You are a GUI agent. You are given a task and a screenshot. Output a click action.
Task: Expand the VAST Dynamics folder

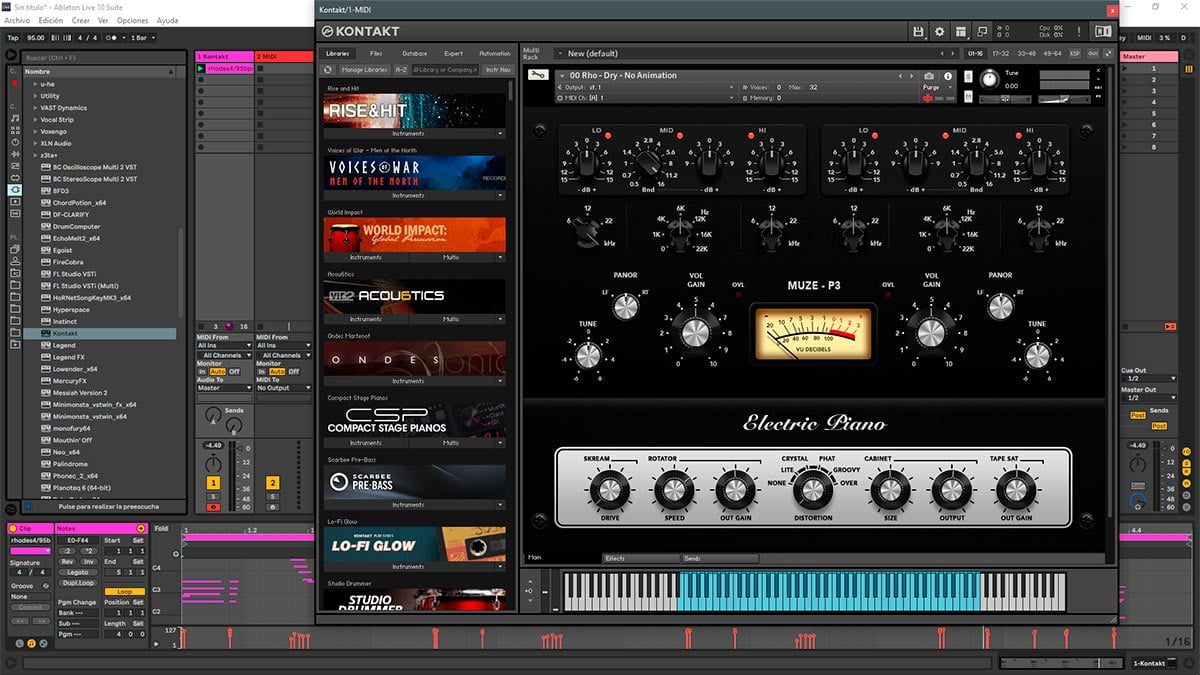(35, 107)
